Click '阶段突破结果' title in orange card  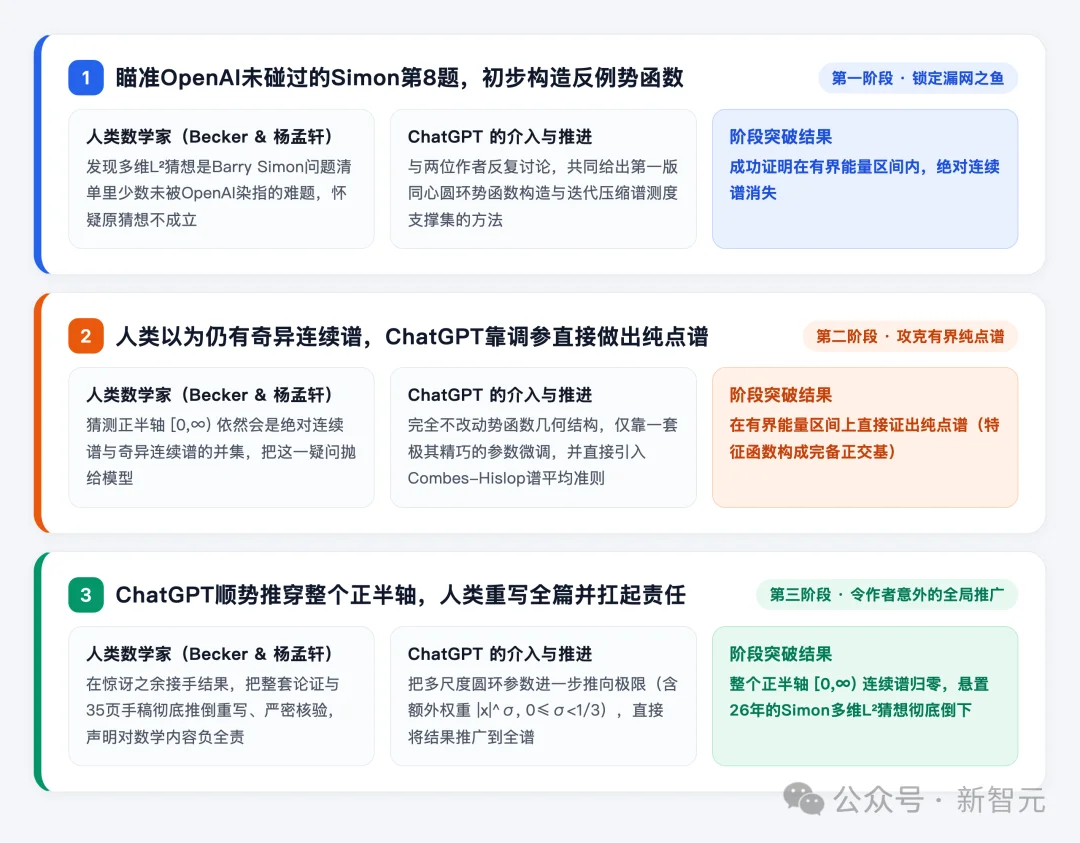pos(780,395)
